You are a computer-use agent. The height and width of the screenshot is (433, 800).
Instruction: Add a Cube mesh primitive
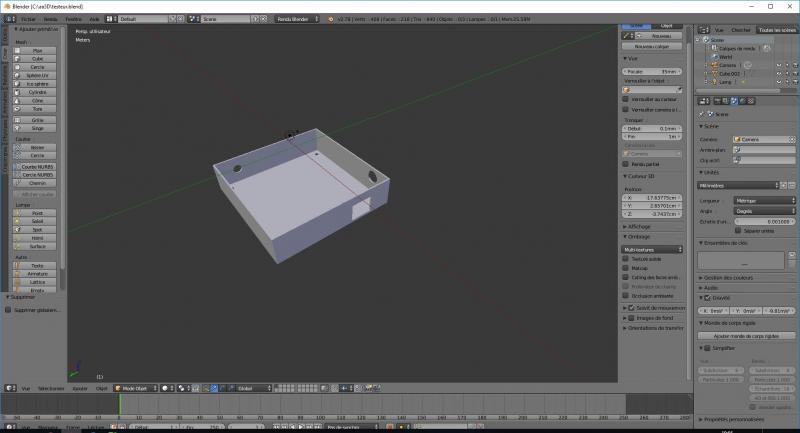[x=38, y=58]
